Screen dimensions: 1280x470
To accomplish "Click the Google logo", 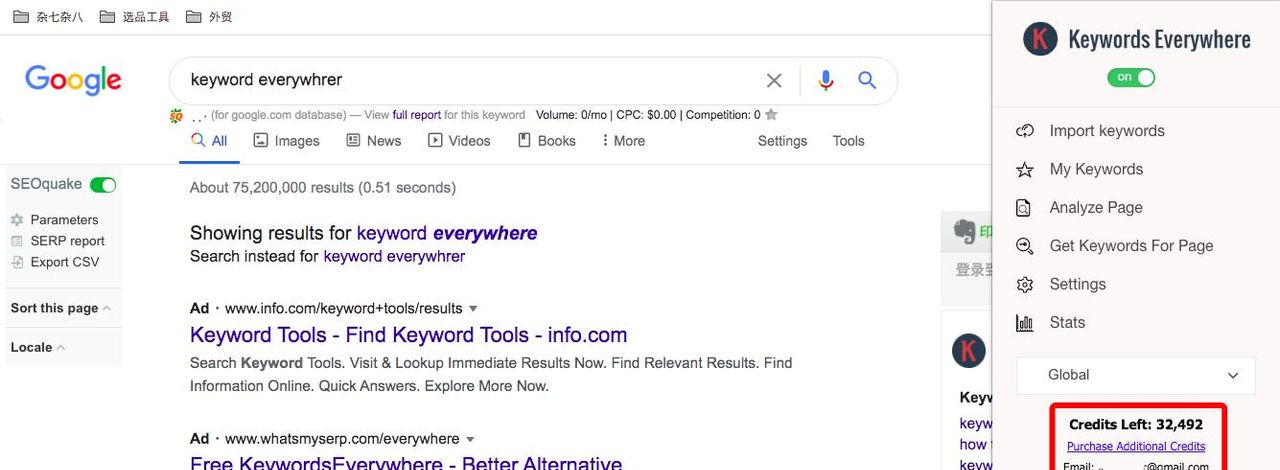I will (73, 80).
